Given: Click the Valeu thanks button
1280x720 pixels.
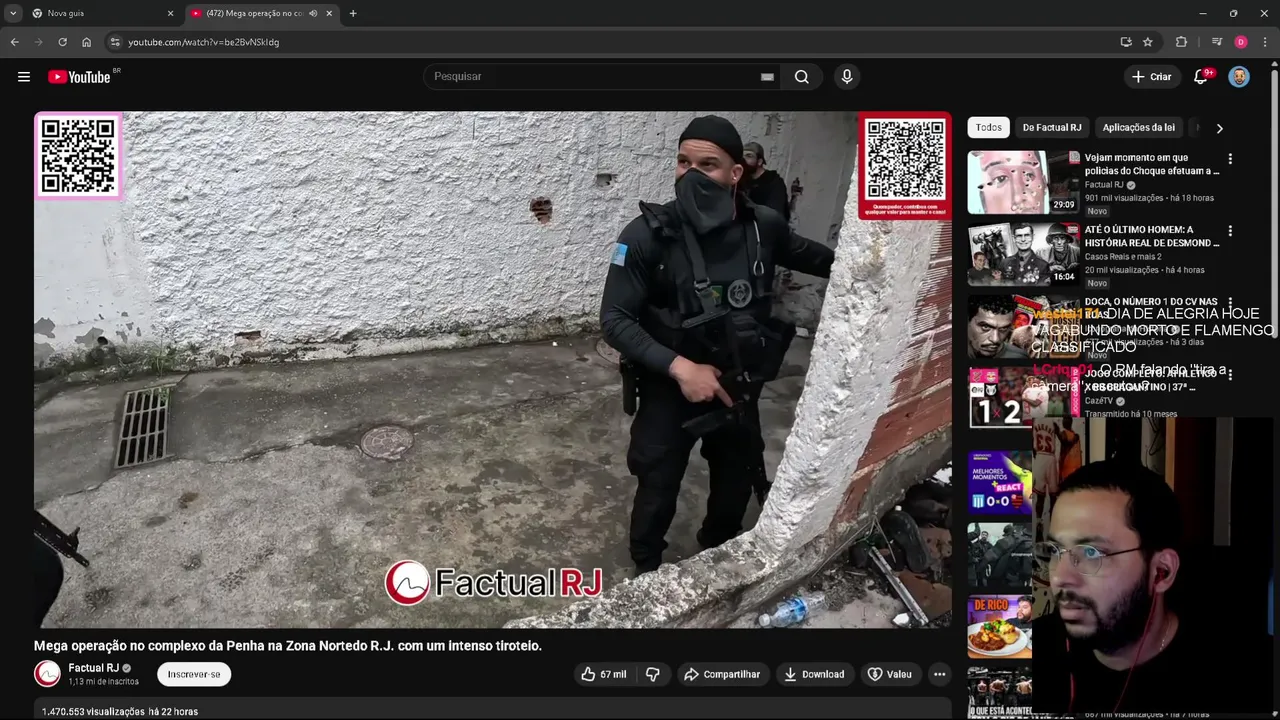Looking at the screenshot, I should point(889,674).
